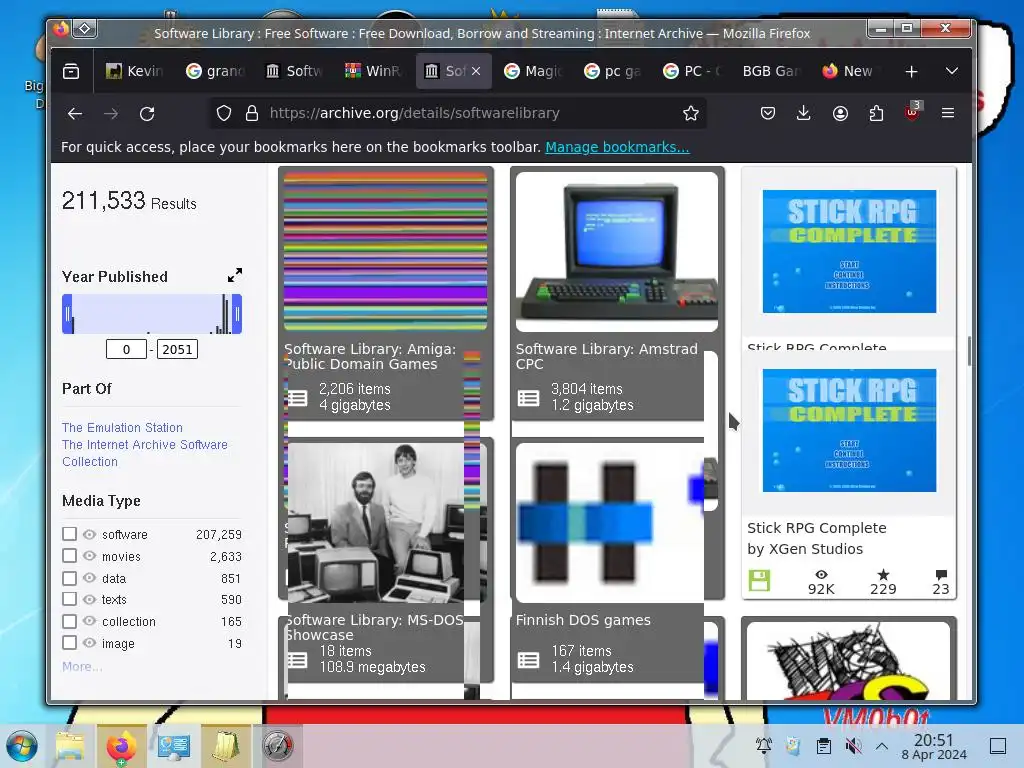
Task: Switch to the BGB Gam tab
Action: click(771, 71)
